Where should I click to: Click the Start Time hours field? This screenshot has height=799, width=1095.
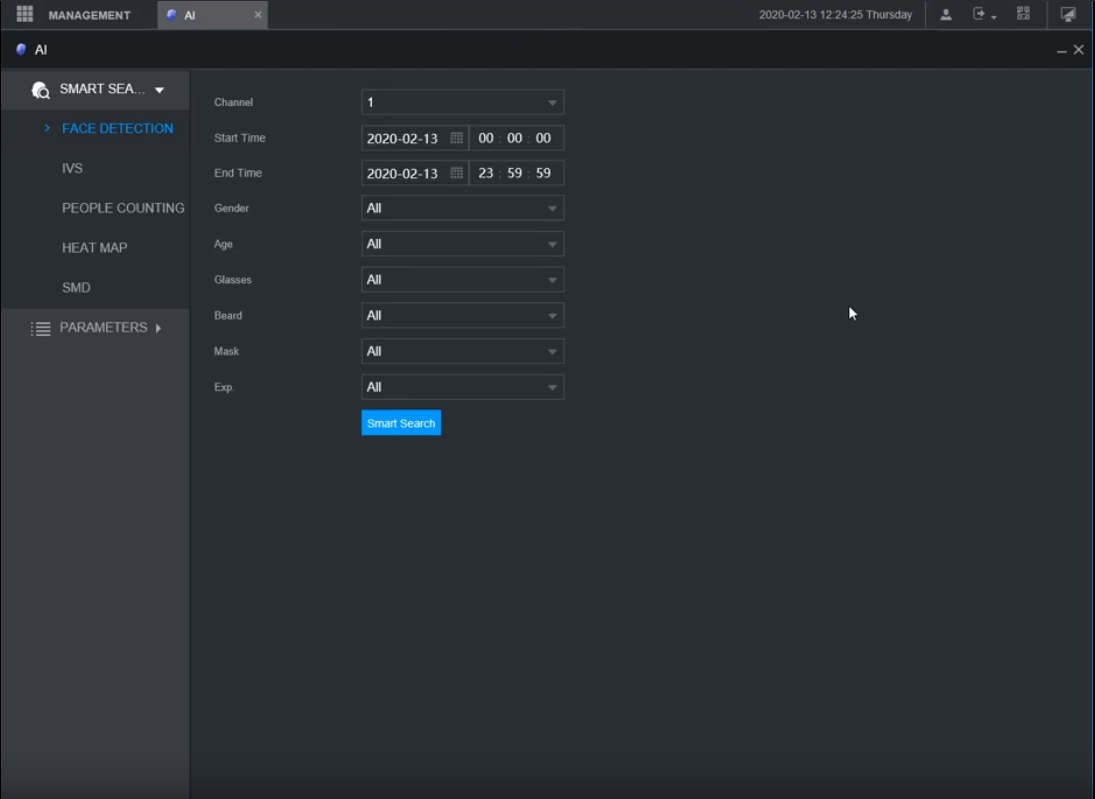coord(487,138)
